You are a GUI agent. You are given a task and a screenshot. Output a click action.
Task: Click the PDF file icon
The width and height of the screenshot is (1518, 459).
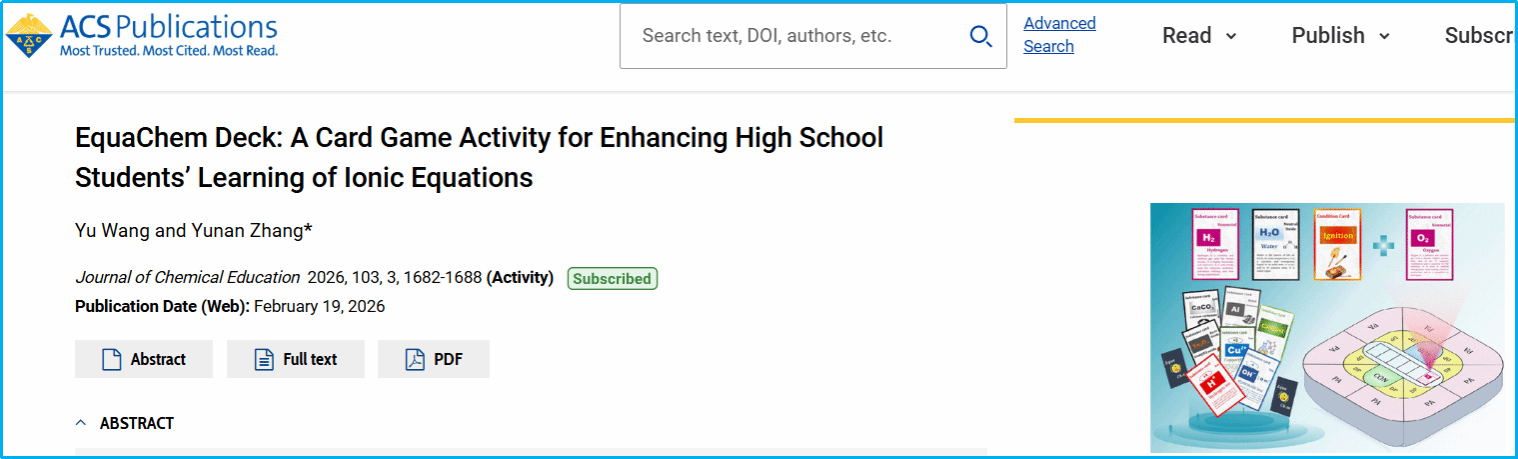pyautogui.click(x=415, y=359)
